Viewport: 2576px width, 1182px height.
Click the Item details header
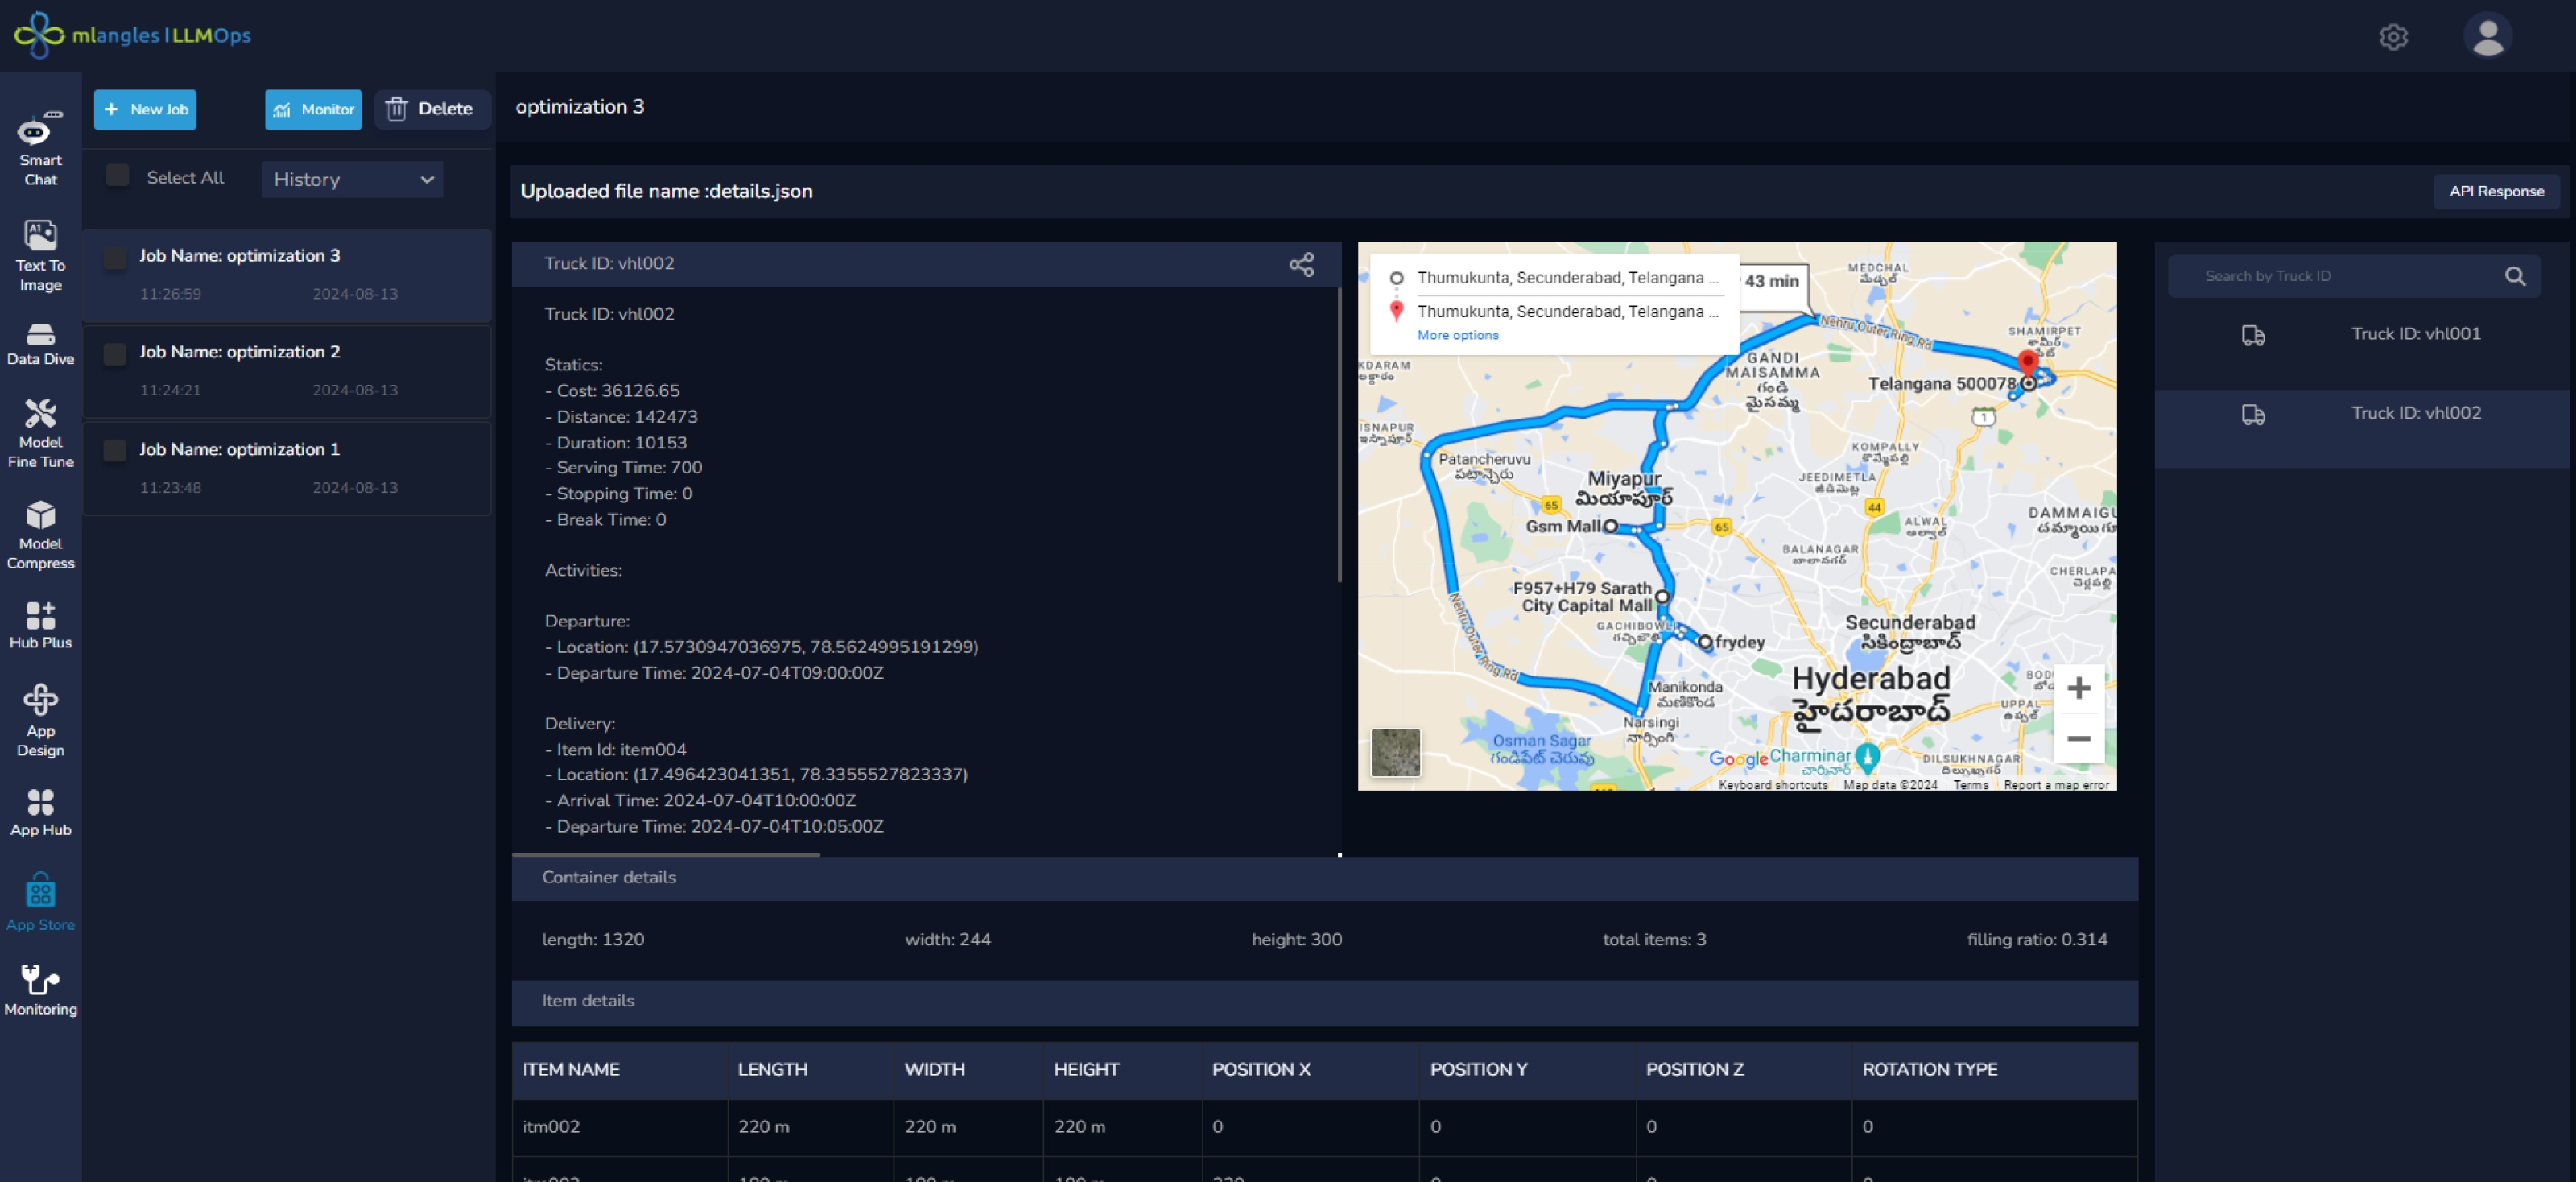coord(1324,1002)
